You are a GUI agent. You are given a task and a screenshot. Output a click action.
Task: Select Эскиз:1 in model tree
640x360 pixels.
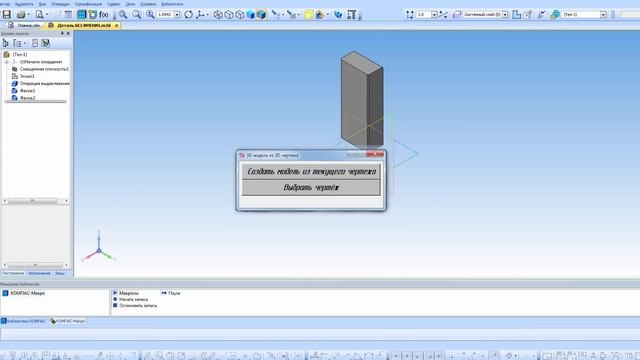coord(24,76)
